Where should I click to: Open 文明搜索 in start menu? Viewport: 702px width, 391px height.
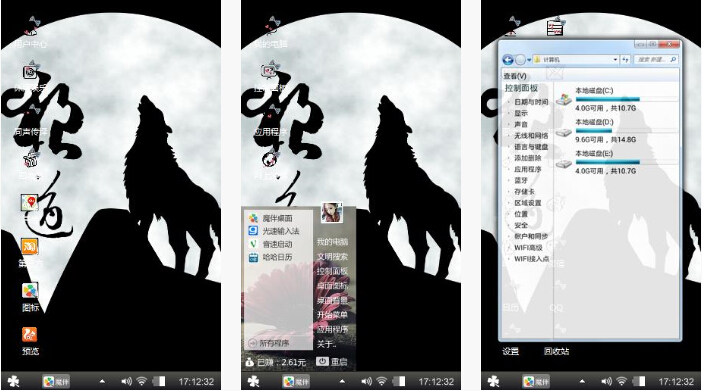[x=332, y=257]
